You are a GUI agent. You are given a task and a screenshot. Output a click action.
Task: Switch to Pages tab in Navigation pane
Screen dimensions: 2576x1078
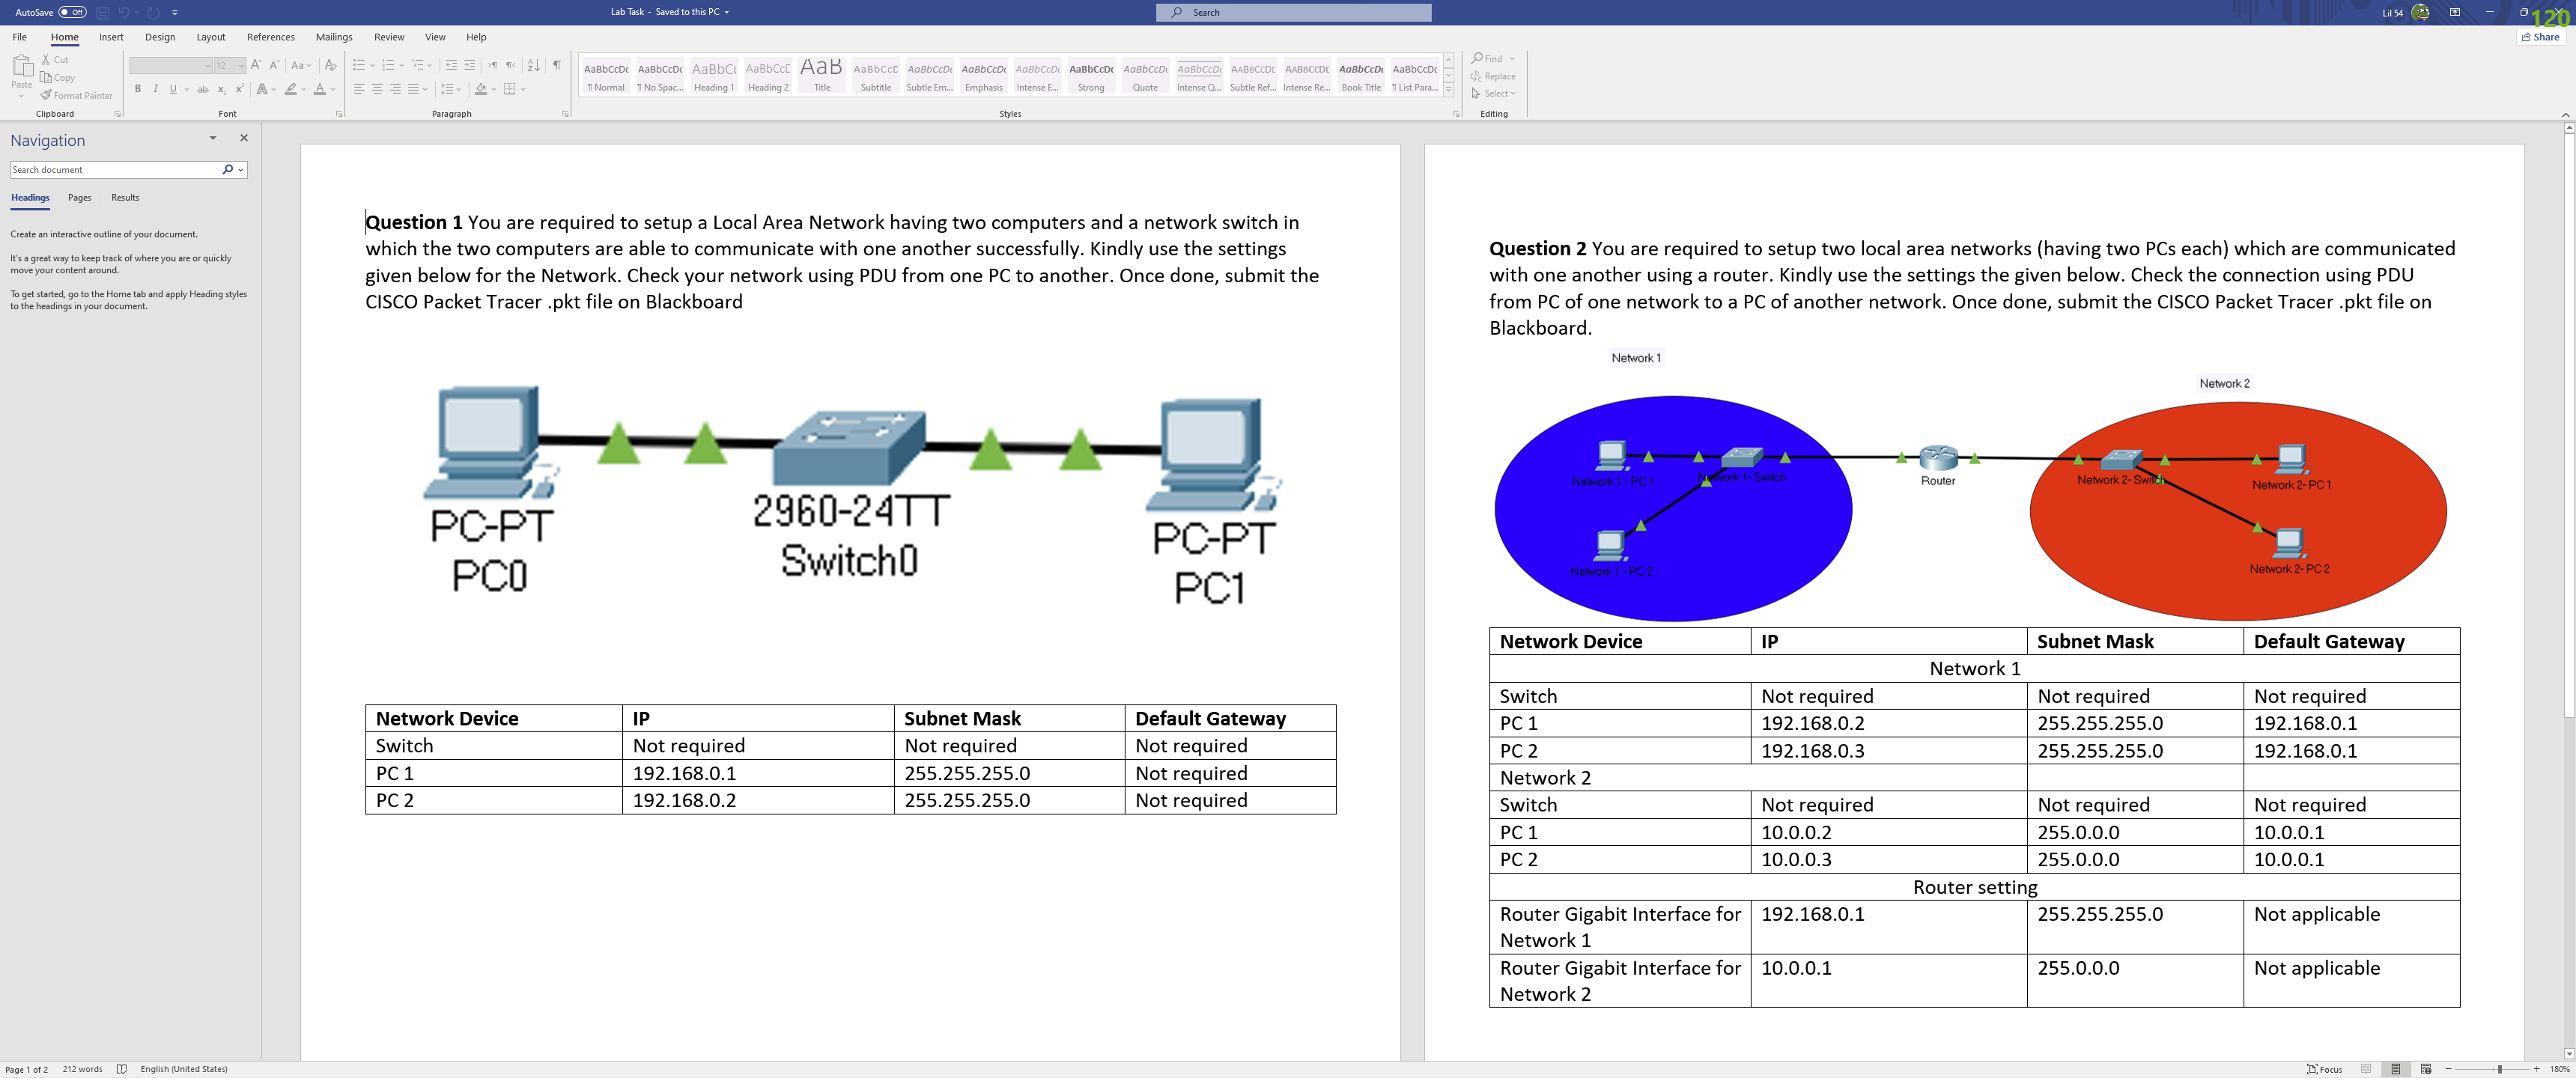(79, 198)
